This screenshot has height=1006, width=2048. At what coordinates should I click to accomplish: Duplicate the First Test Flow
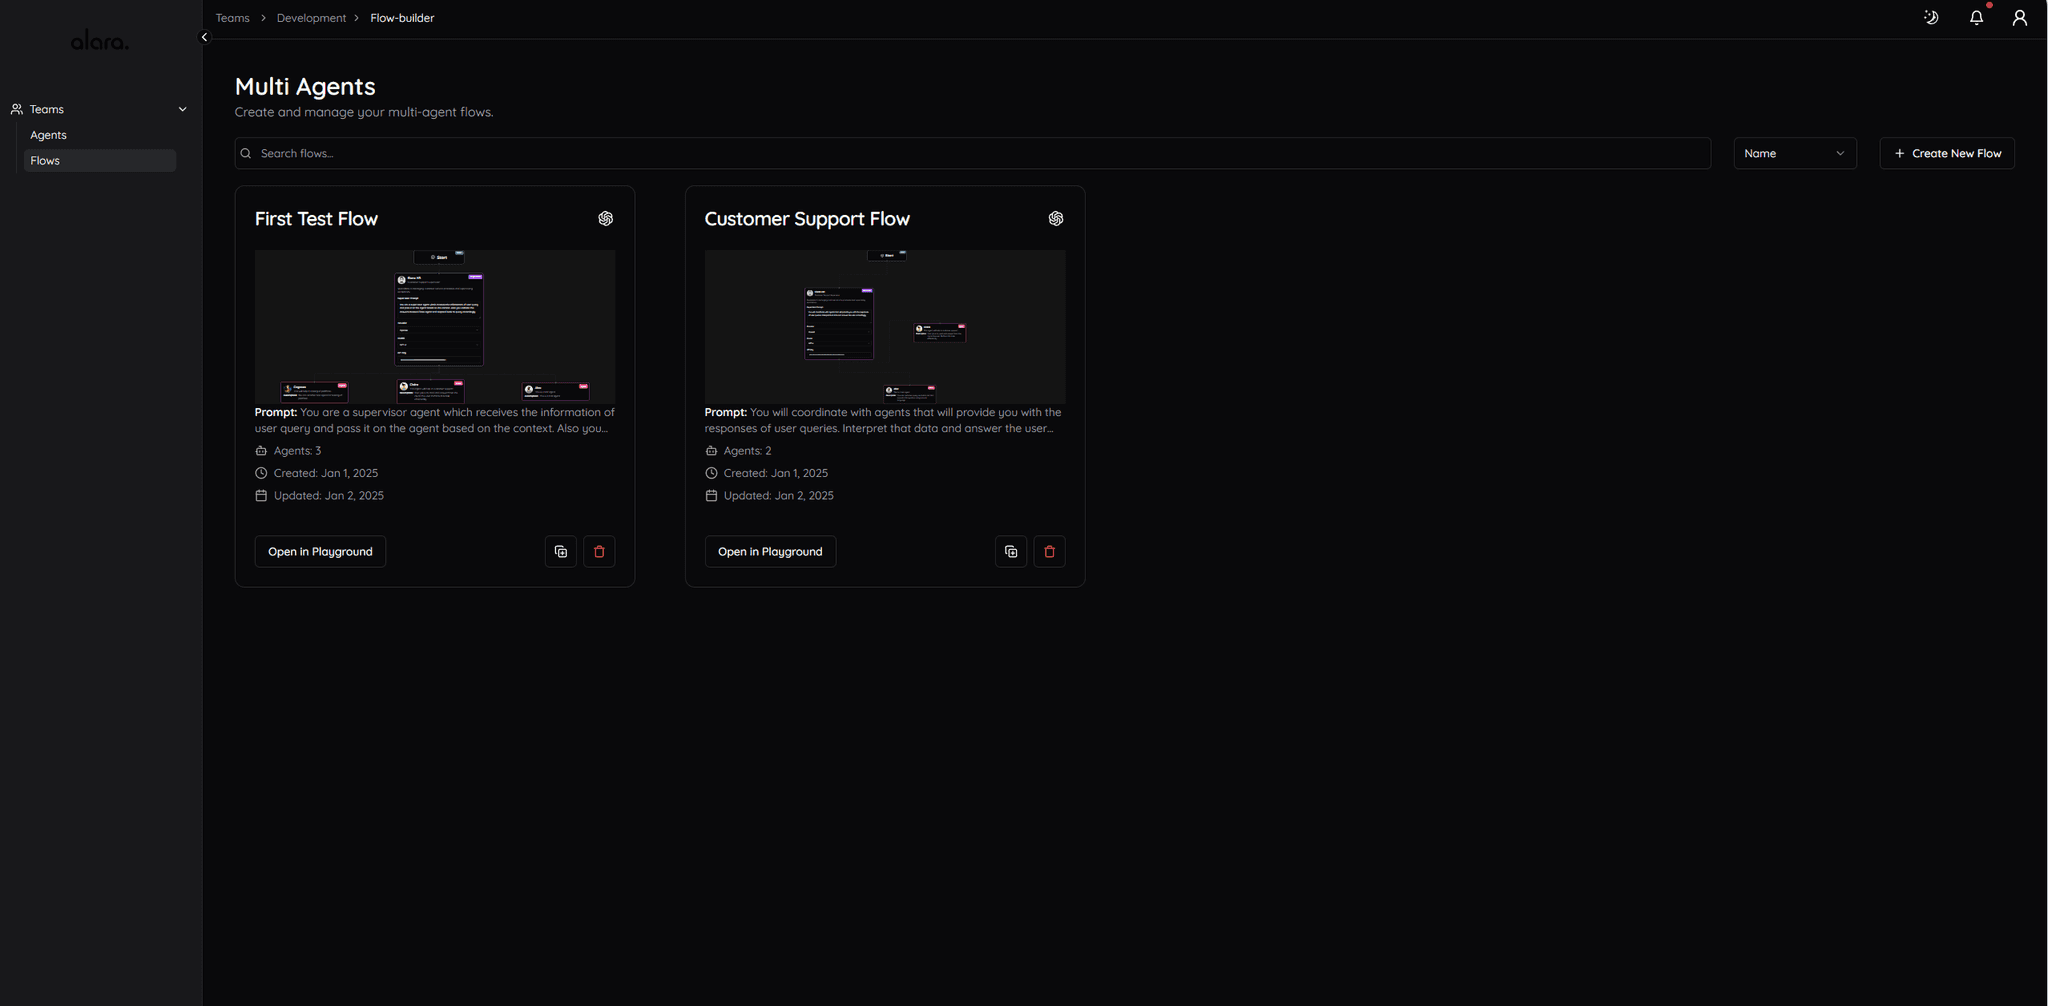[x=560, y=552]
